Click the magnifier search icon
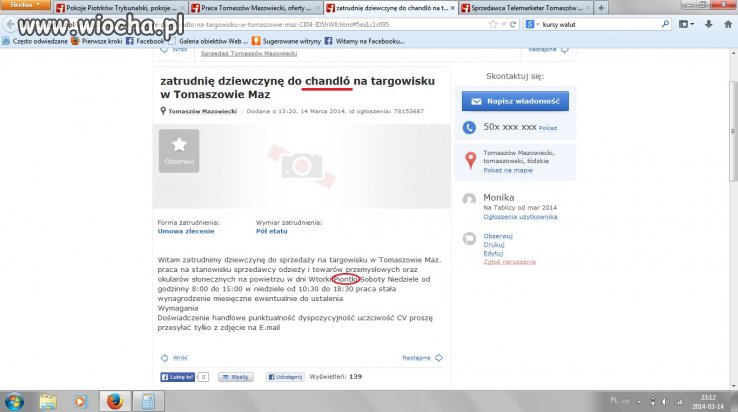The height and width of the screenshot is (412, 738). (665, 24)
